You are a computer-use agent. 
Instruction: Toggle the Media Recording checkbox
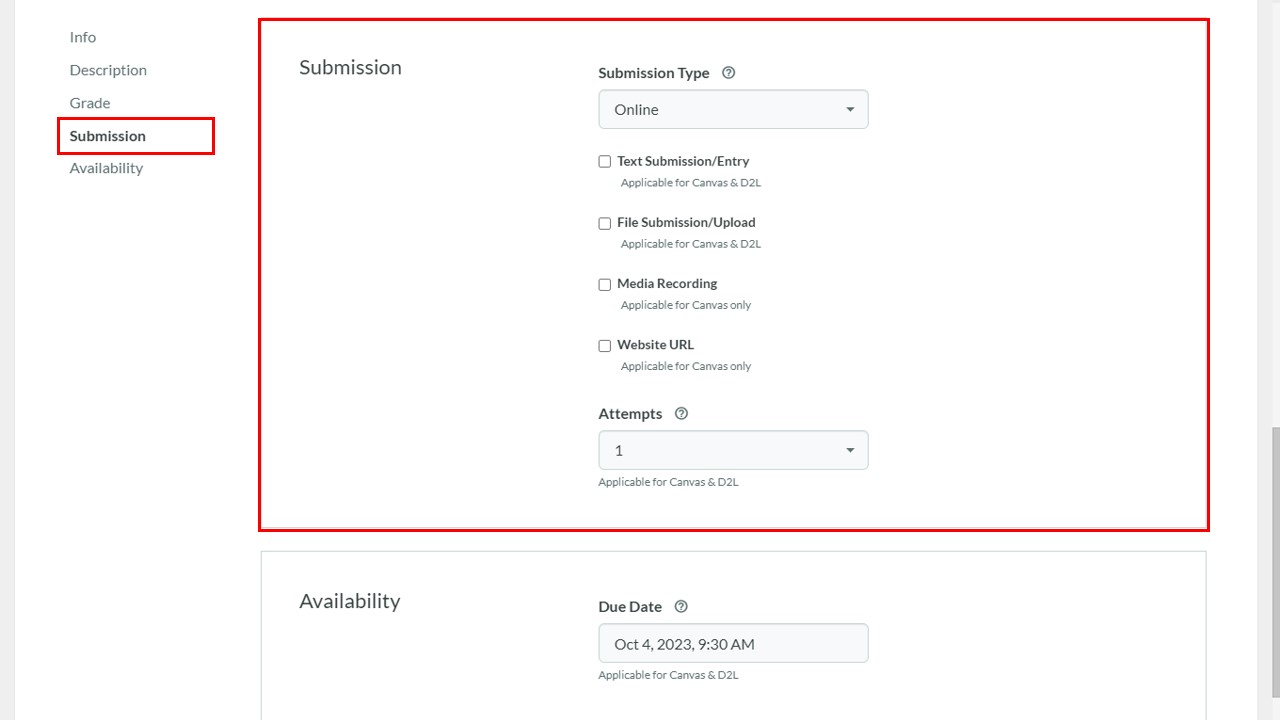(604, 284)
